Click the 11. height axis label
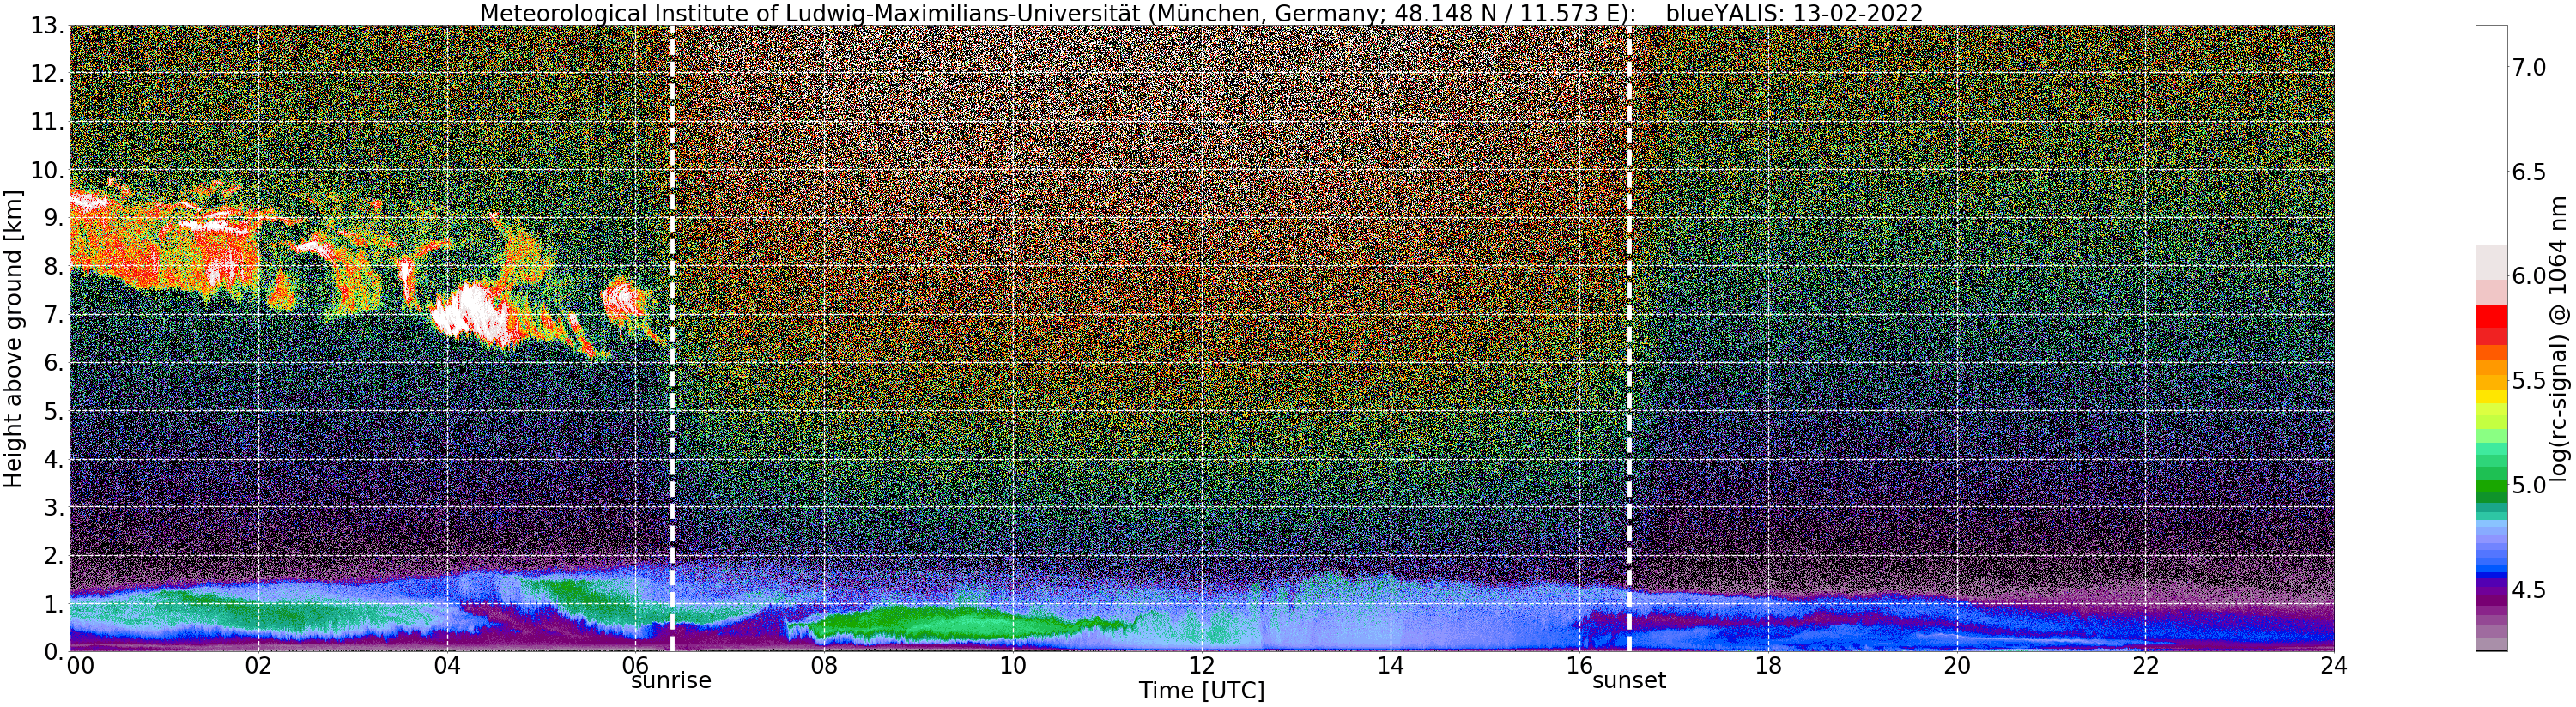This screenshot has width=2576, height=707. tap(47, 122)
